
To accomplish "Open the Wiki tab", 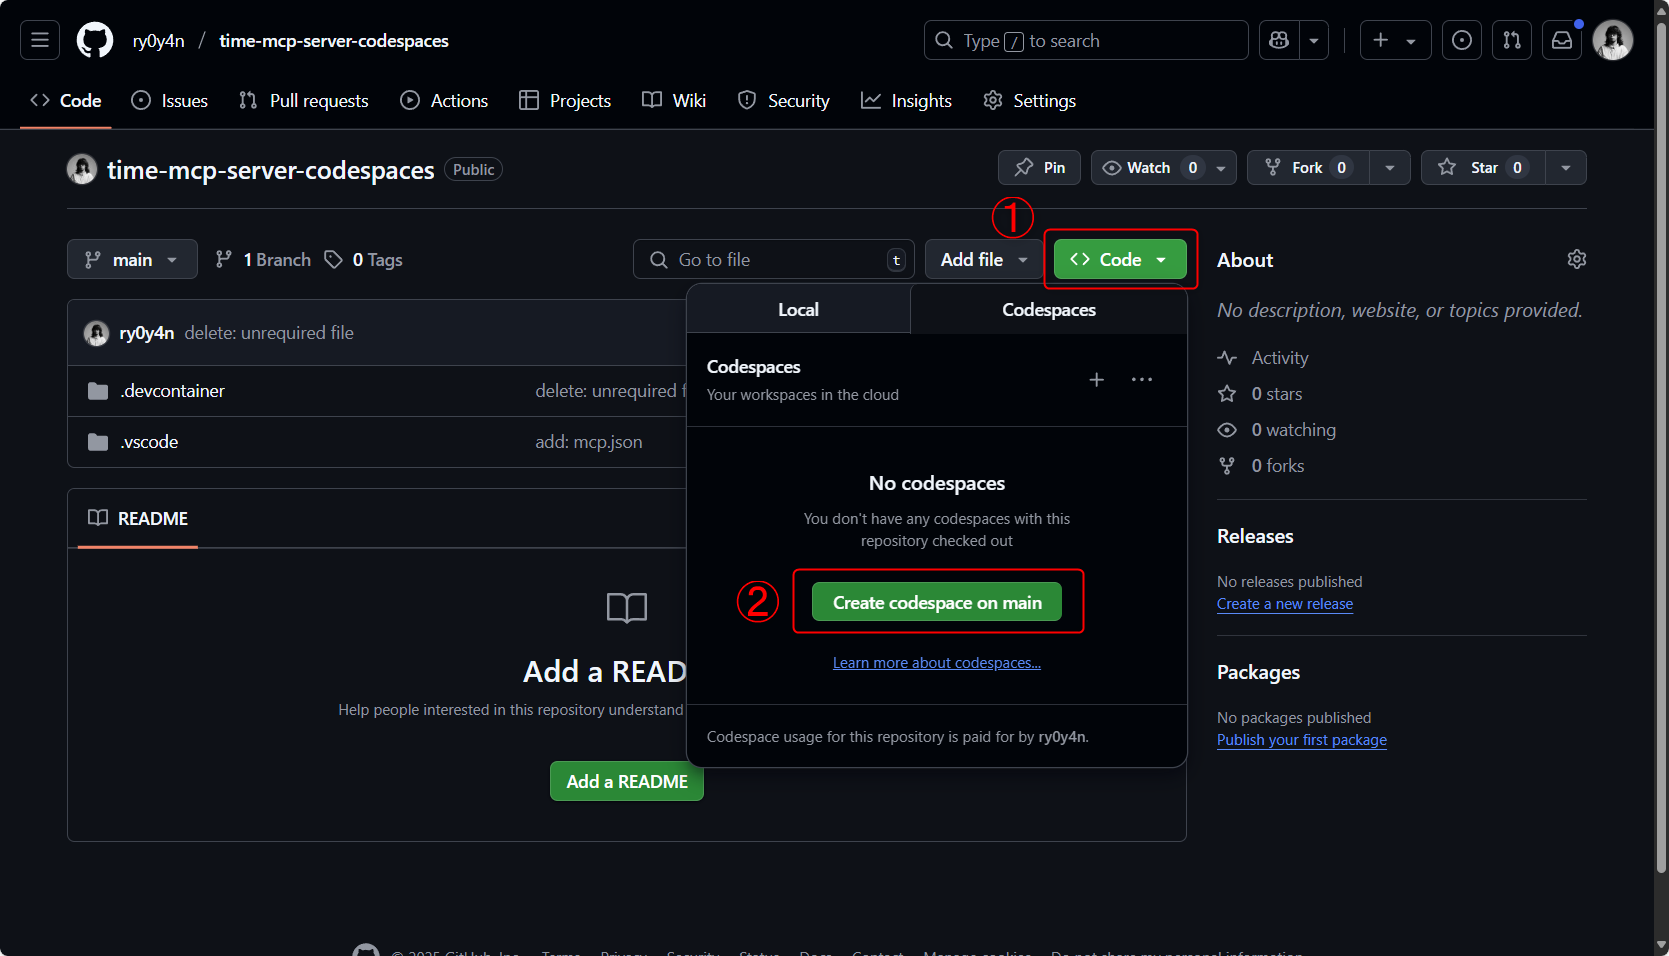I will 674,101.
